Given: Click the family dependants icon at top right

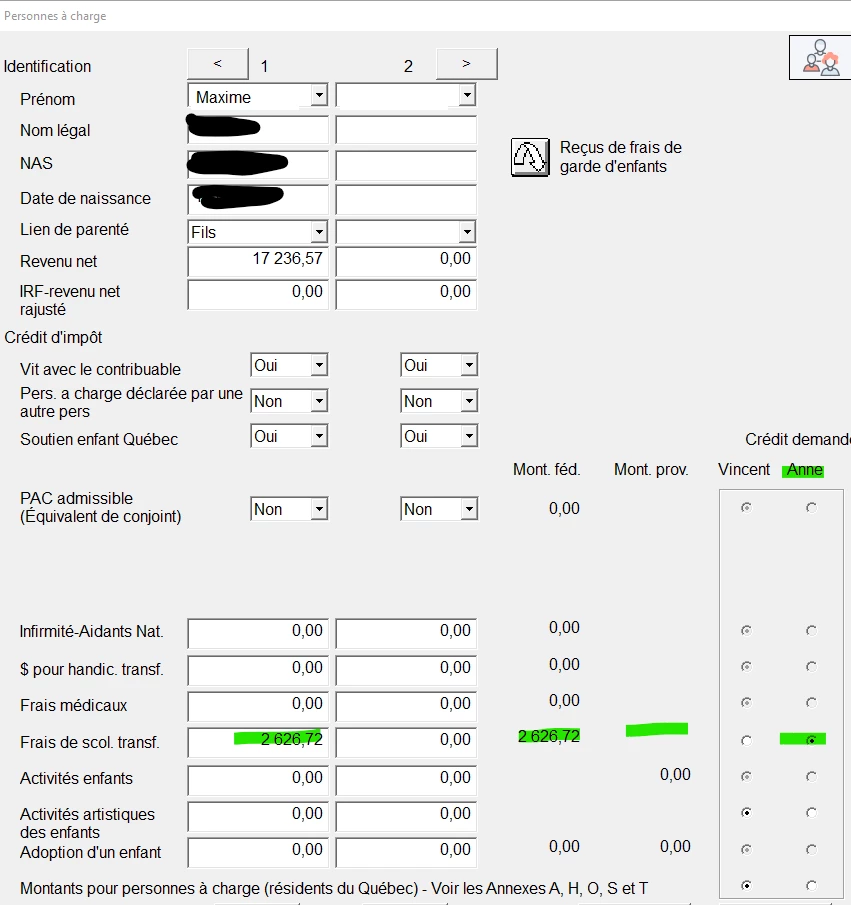Looking at the screenshot, I should (x=820, y=58).
